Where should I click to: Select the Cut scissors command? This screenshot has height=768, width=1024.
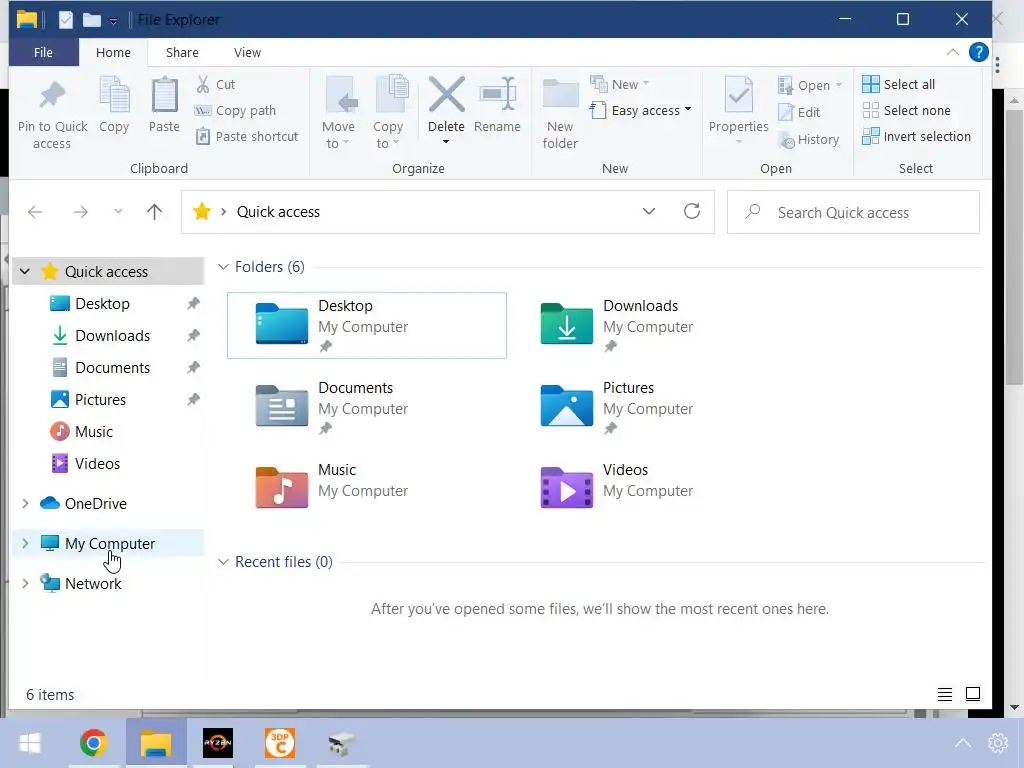click(216, 84)
